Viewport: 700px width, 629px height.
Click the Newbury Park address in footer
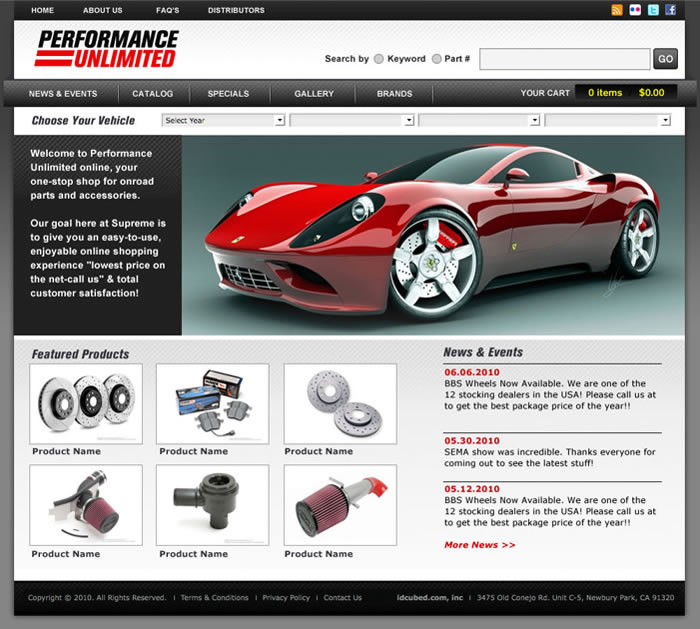point(575,597)
